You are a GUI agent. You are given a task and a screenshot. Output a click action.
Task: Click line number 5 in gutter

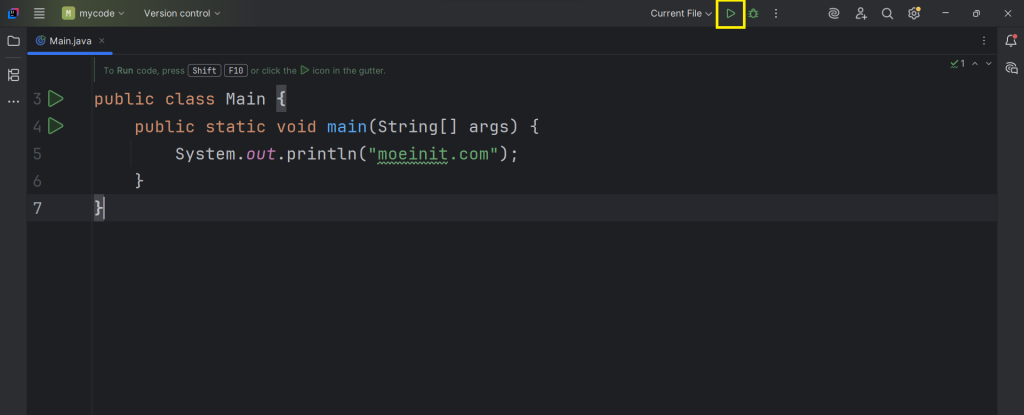tap(37, 154)
